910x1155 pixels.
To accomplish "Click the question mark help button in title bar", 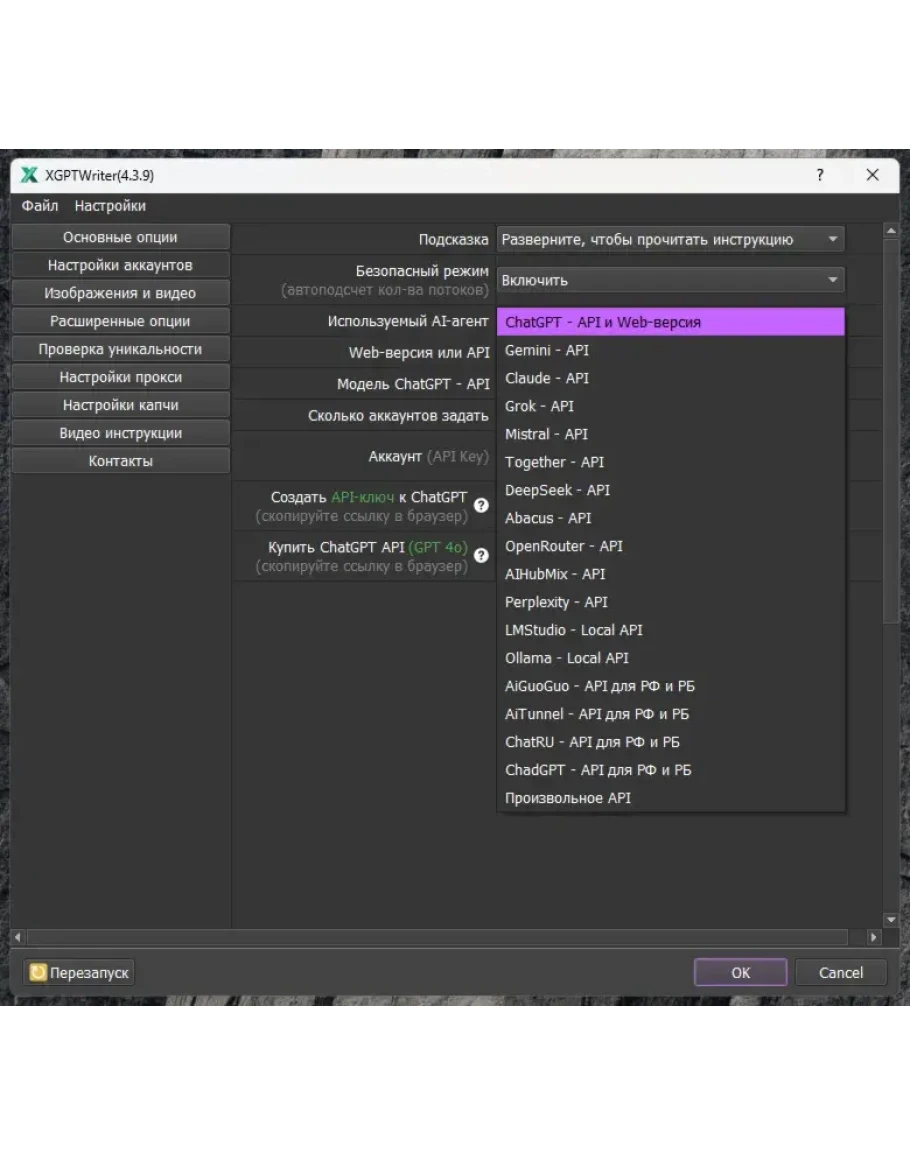I will point(820,175).
